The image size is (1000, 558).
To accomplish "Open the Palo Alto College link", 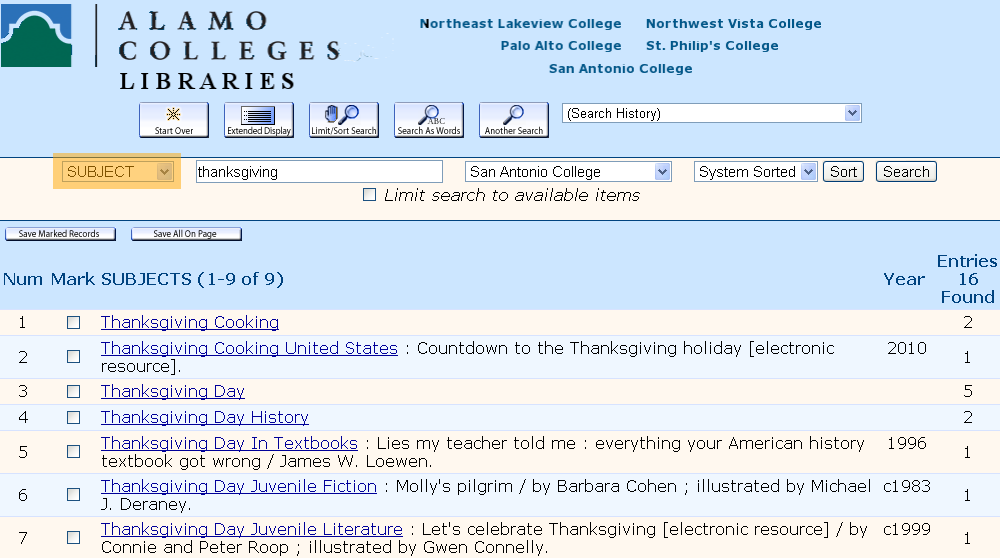I will [x=561, y=46].
